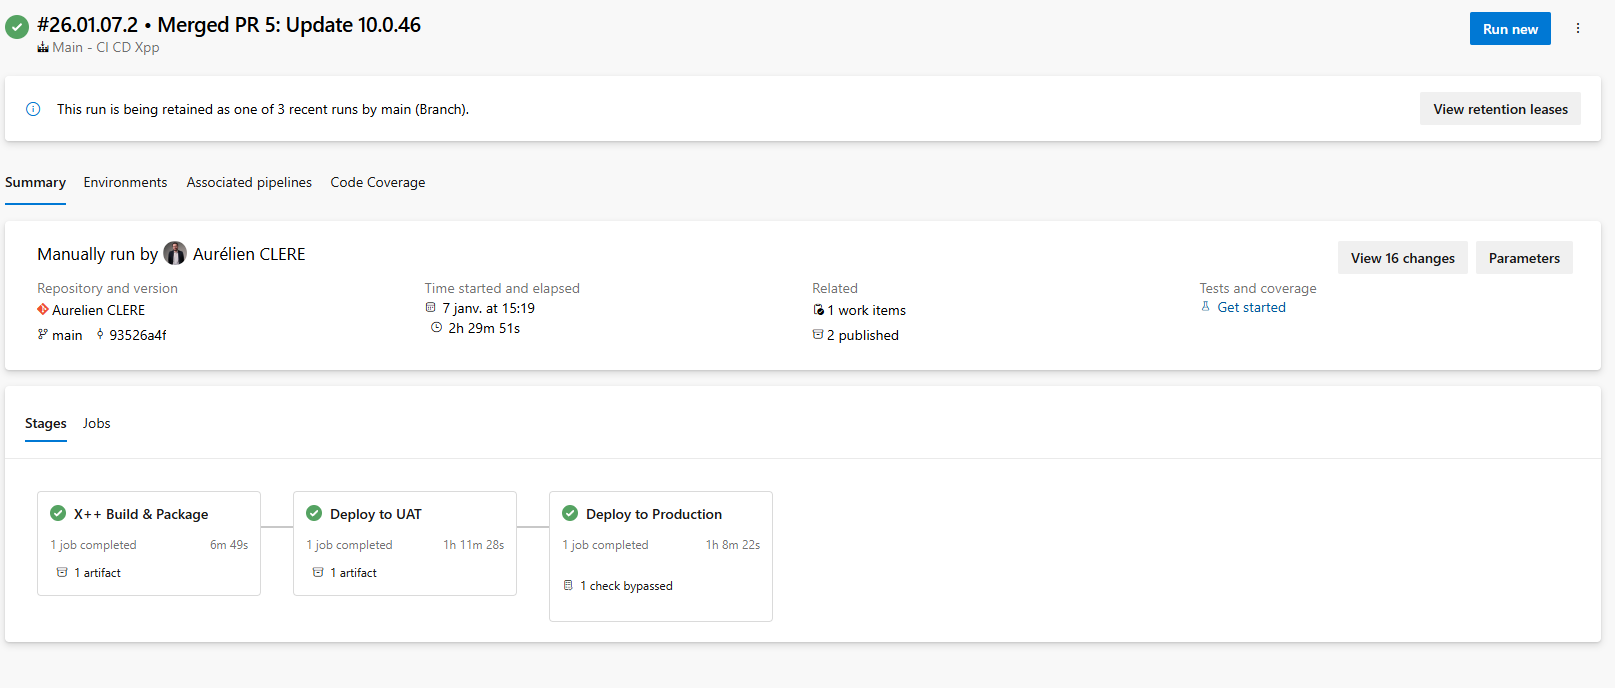Switch to the Environments tab
Screen dimensions: 1615x688
pos(125,182)
